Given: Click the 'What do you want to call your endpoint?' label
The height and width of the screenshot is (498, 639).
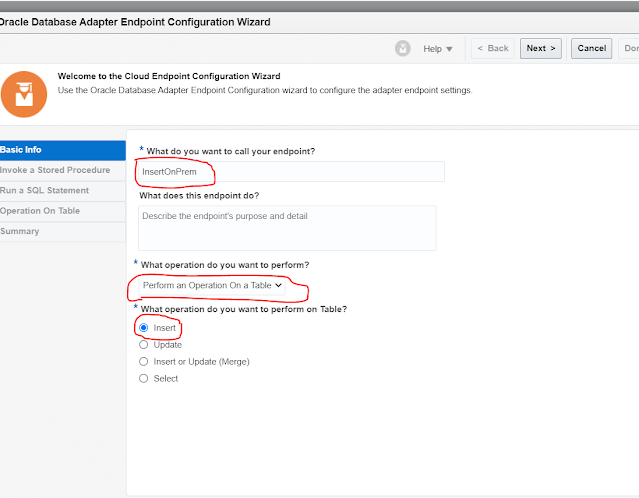Looking at the screenshot, I should [231, 151].
